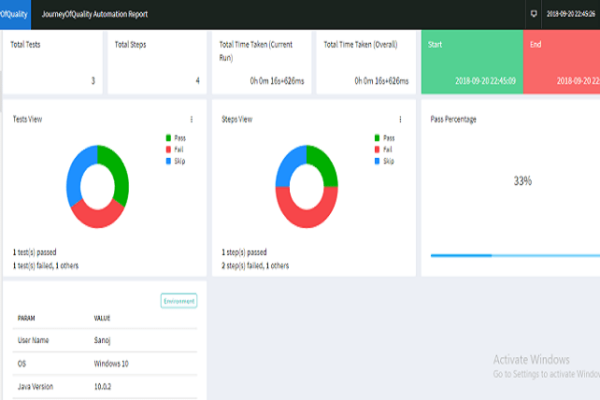The width and height of the screenshot is (600, 400).
Task: Click the End time red card
Action: pyautogui.click(x=561, y=62)
